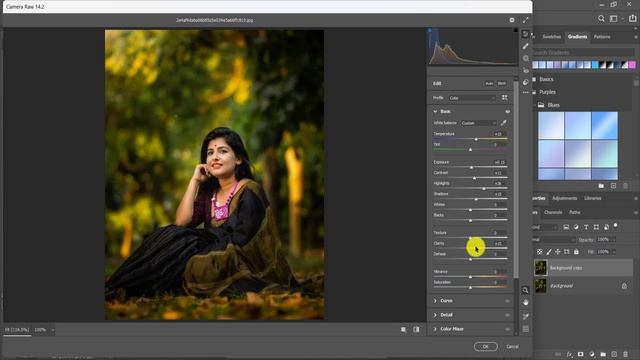Viewport: 640px width, 360px height.
Task: Select the Hand tool in Camera Raw
Action: click(525, 302)
